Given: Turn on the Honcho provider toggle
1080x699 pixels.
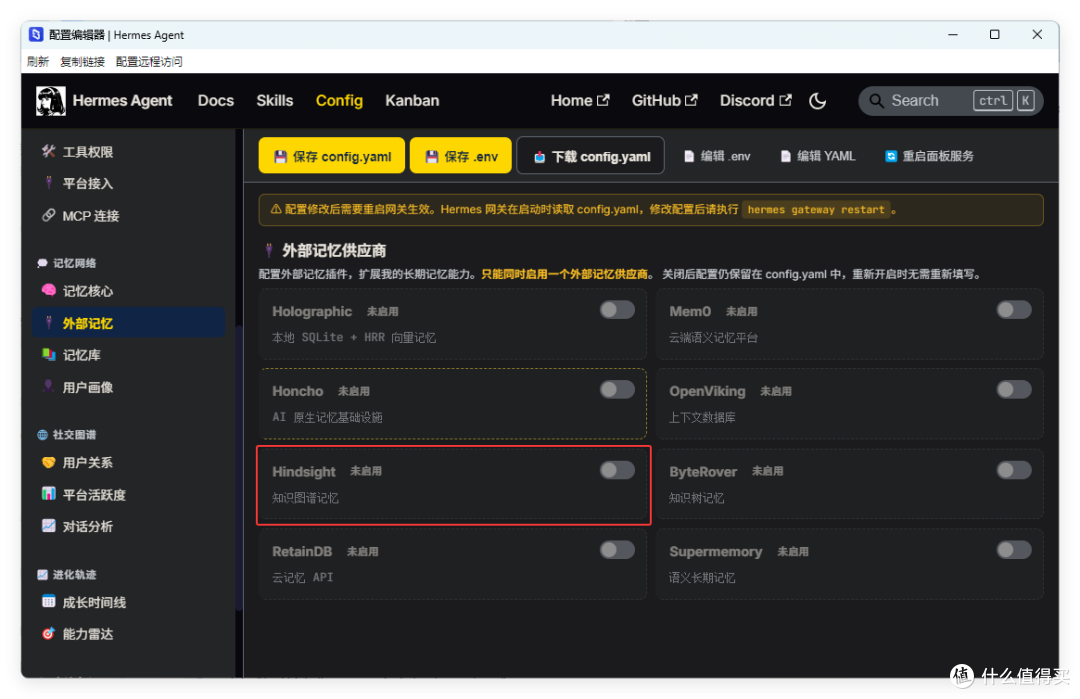Looking at the screenshot, I should point(616,390).
